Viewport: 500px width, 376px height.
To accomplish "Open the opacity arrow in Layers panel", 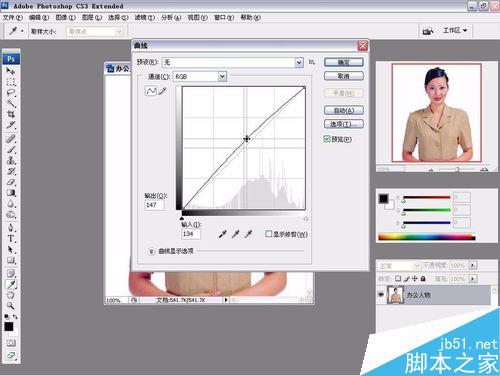I will point(473,266).
